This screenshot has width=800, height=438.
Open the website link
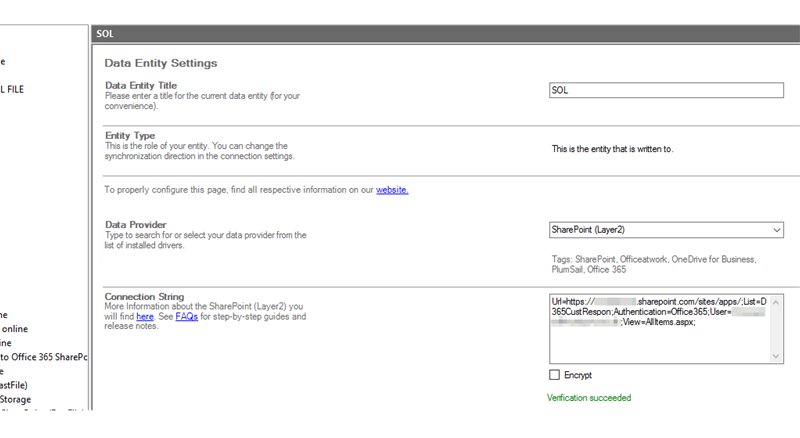[392, 190]
